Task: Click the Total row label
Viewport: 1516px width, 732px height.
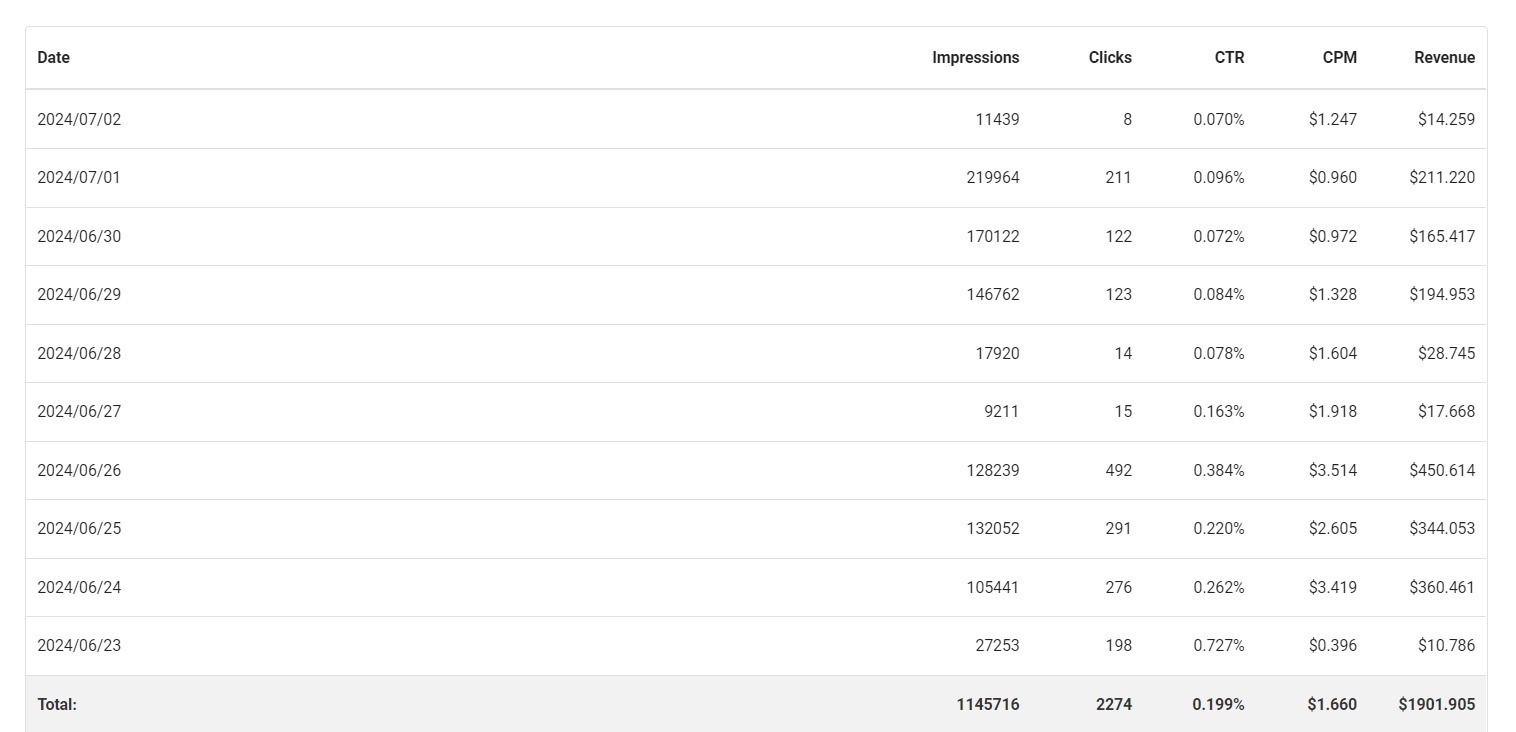Action: pos(57,705)
